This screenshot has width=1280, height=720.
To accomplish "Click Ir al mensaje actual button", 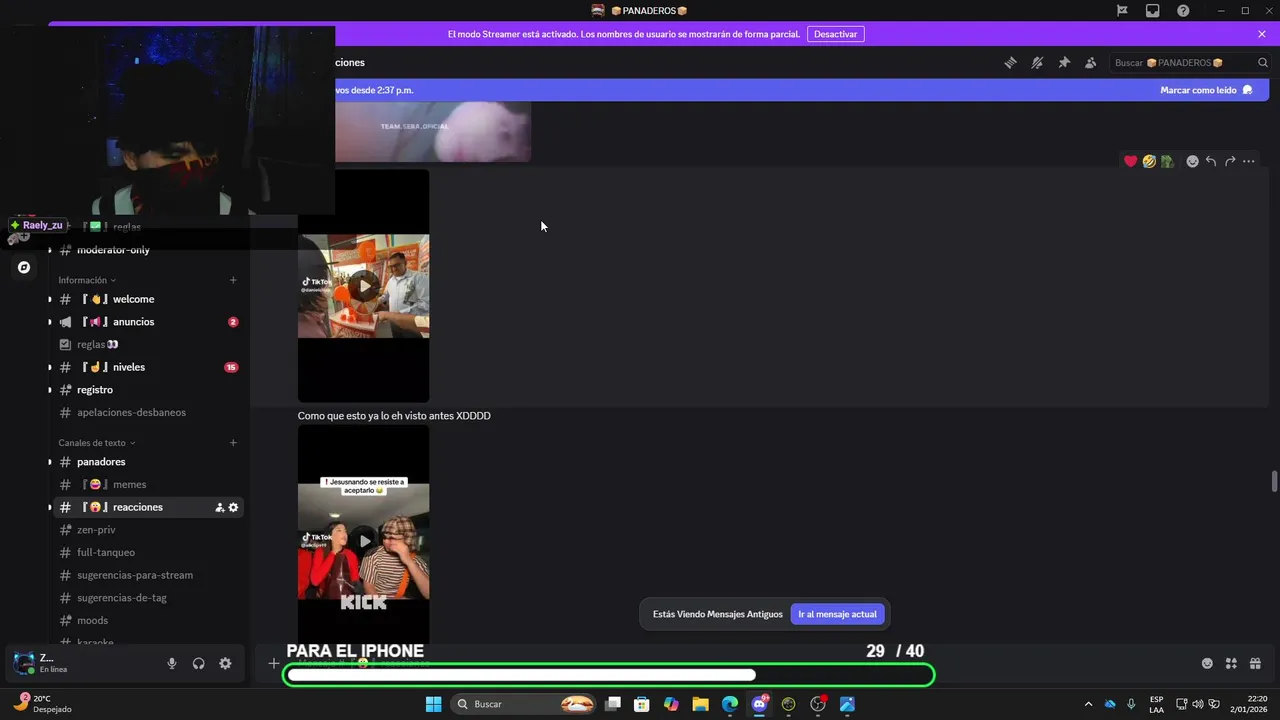I will pos(837,614).
